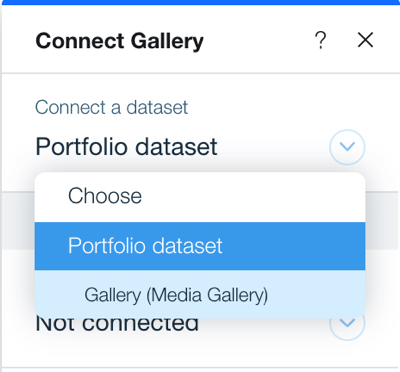
Task: Click blank space right of Gallery (Media Gallery) text
Action: 315,295
